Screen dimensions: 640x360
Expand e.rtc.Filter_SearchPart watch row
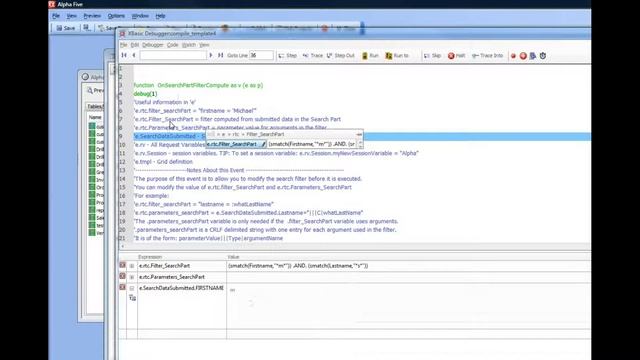point(132,266)
